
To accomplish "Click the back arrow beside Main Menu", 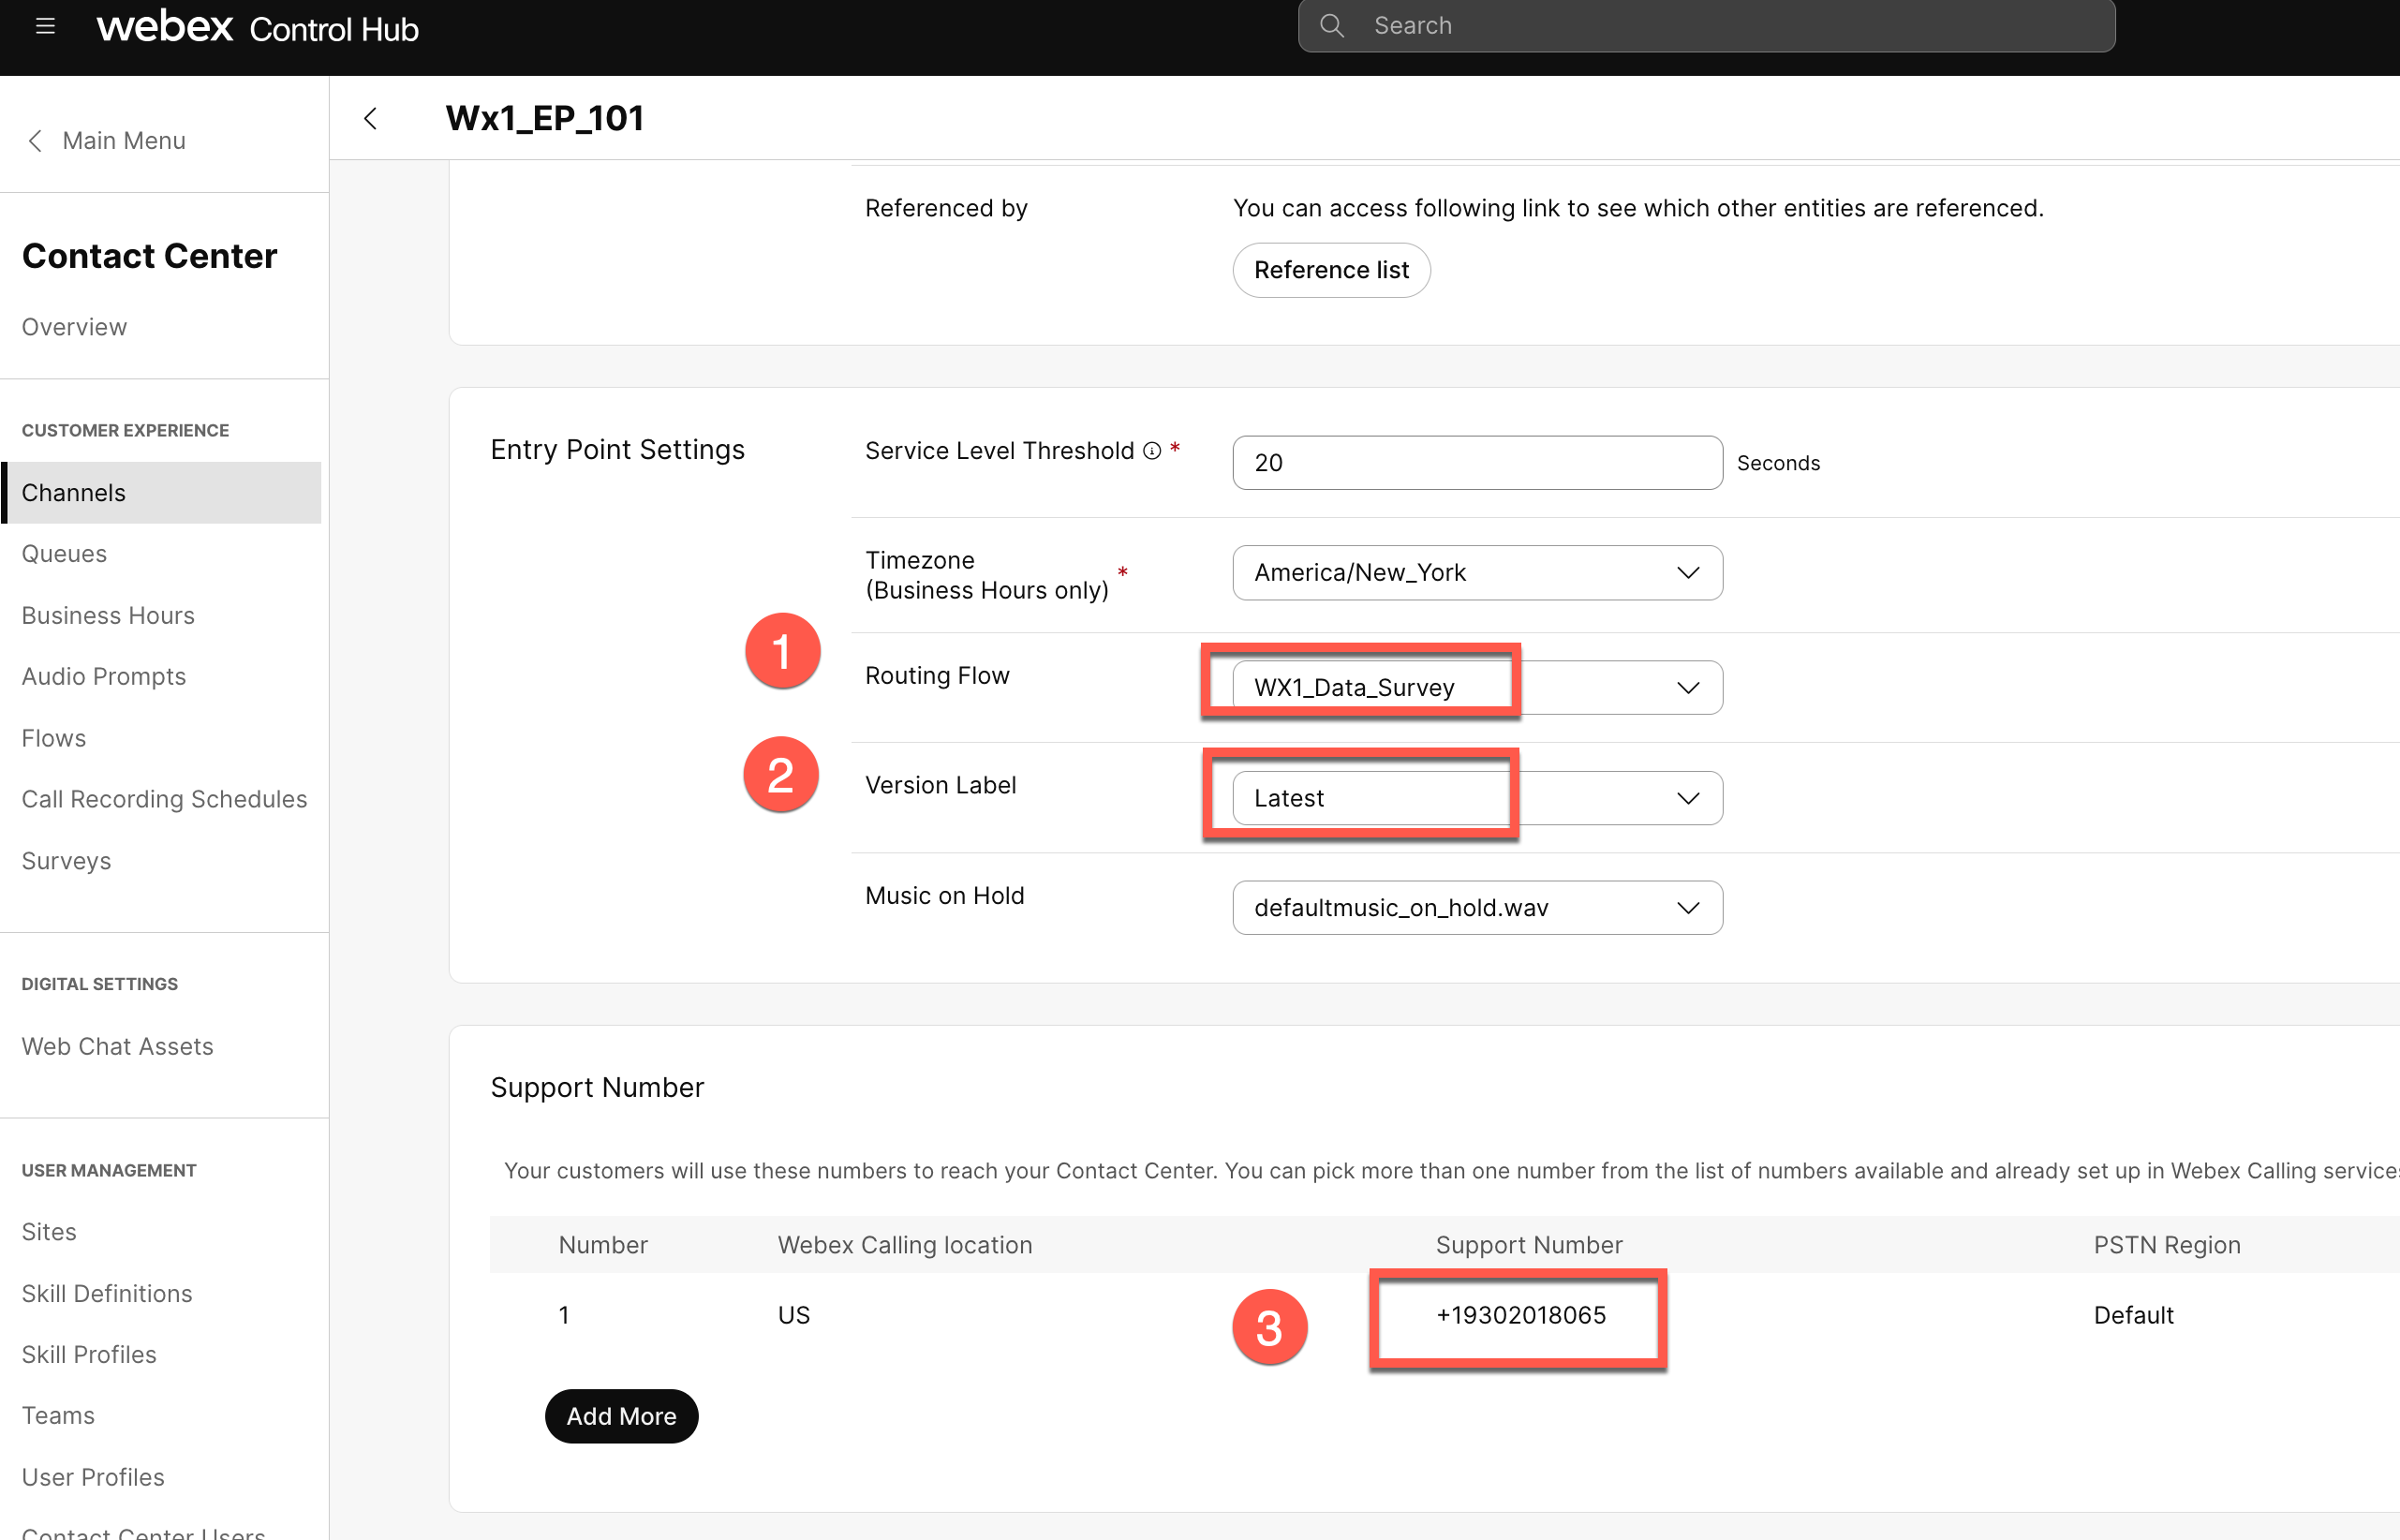I will (x=35, y=140).
